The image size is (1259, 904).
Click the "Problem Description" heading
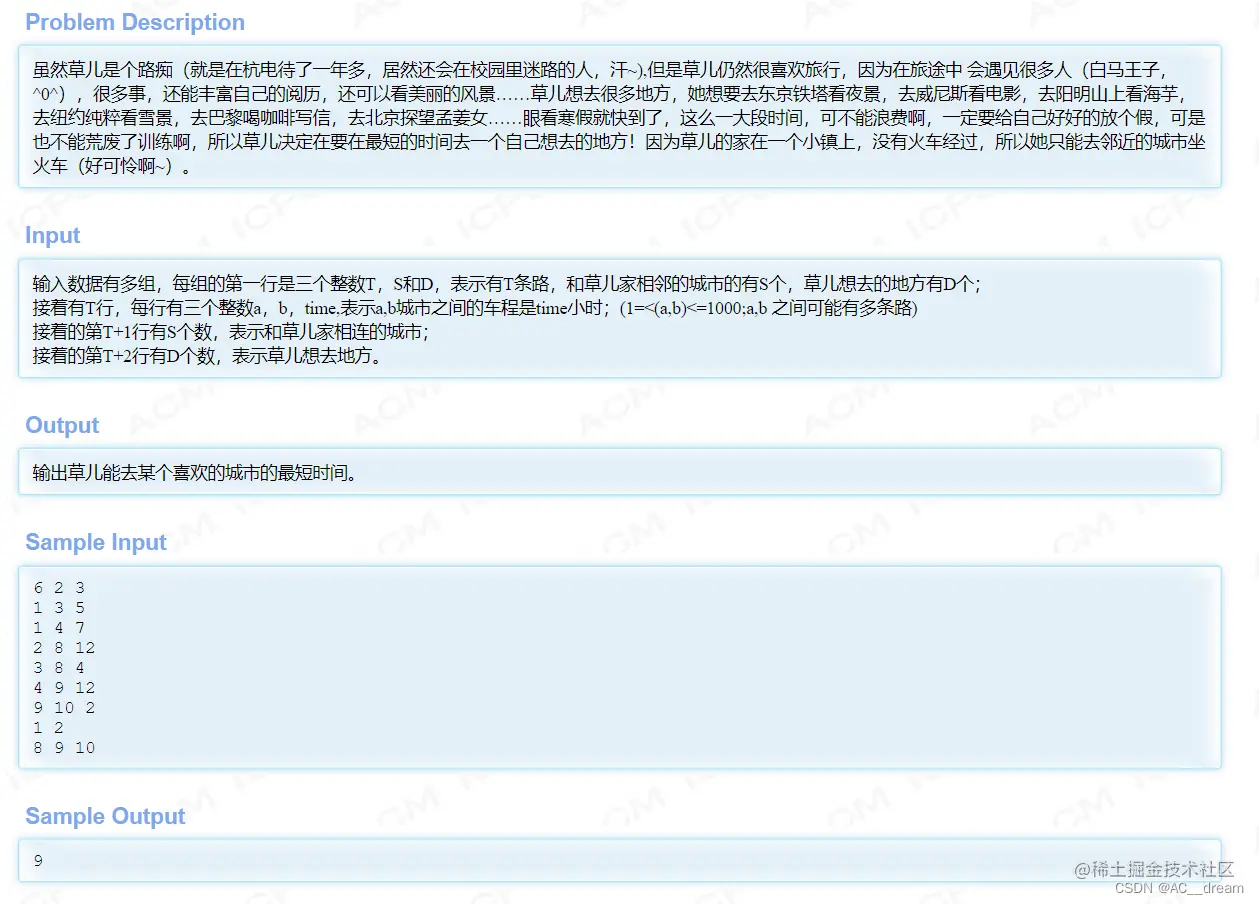(x=135, y=22)
